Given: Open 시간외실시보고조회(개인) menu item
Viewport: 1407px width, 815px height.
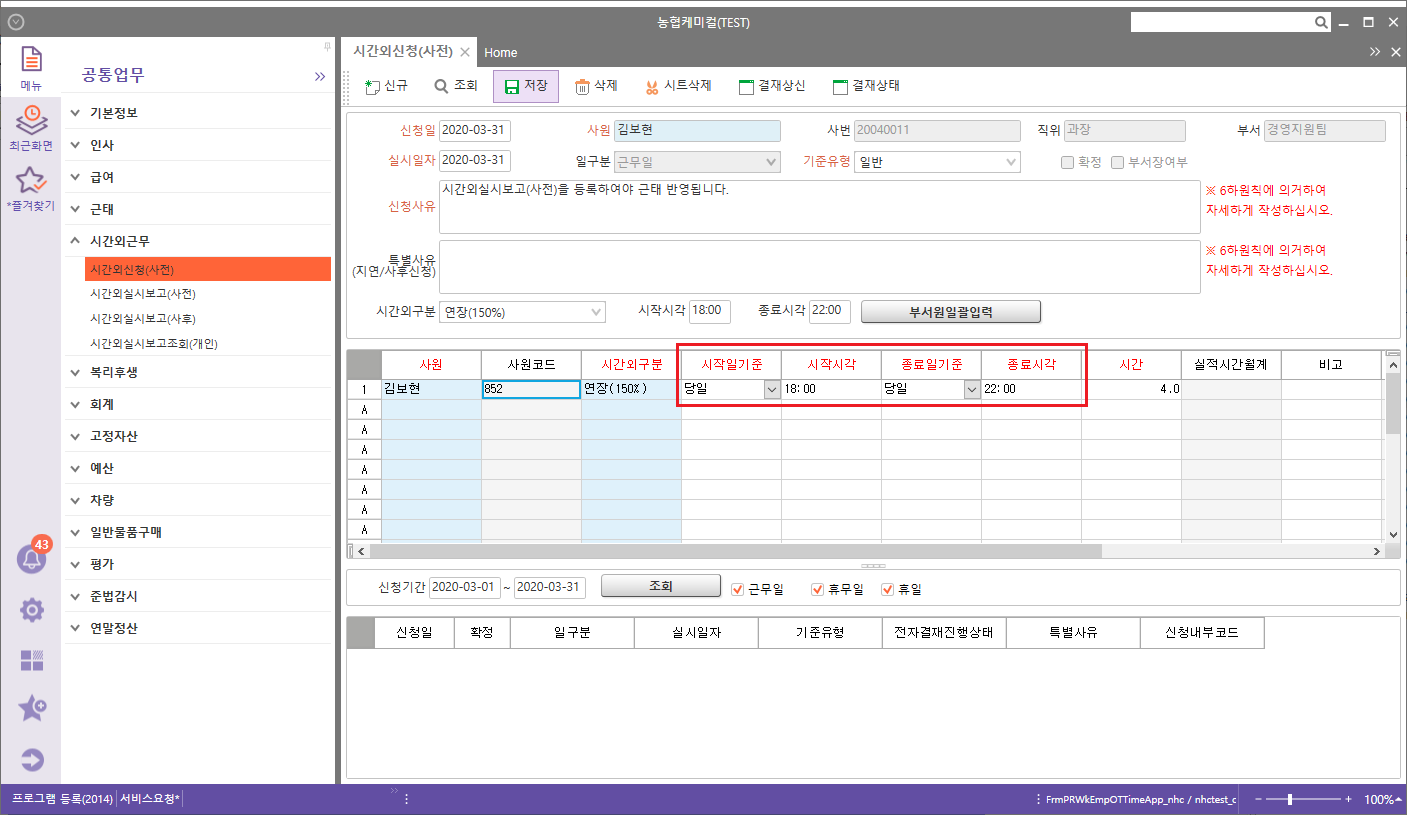Looking at the screenshot, I should [x=154, y=343].
